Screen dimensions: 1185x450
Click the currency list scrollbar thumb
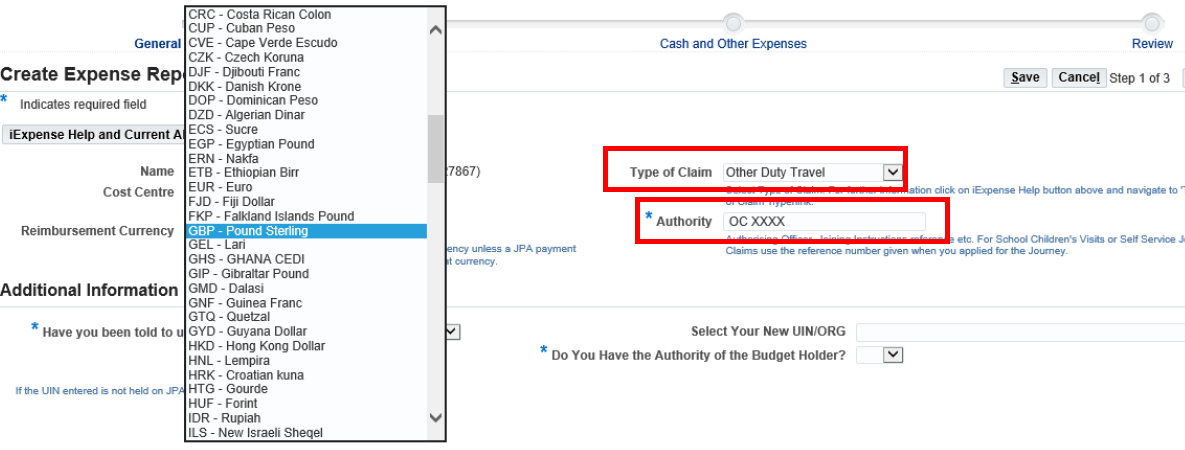(435, 148)
